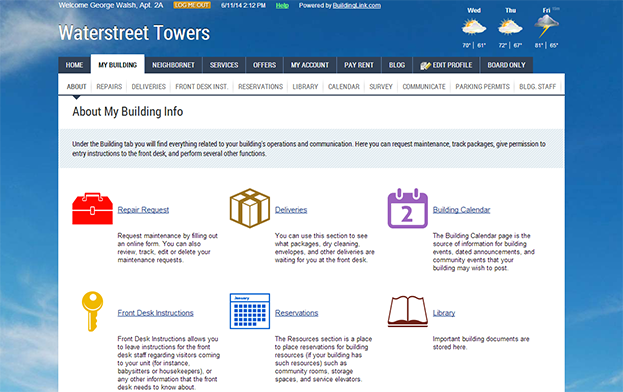Follow the BuildingLink.com link
The height and width of the screenshot is (392, 623).
pos(357,6)
